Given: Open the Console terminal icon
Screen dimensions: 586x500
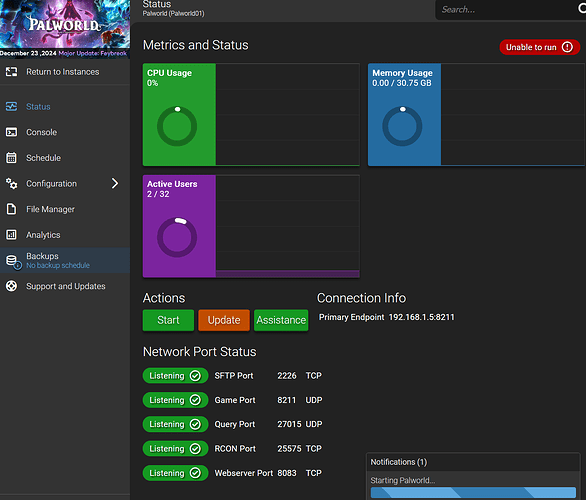Looking at the screenshot, I should [11, 132].
